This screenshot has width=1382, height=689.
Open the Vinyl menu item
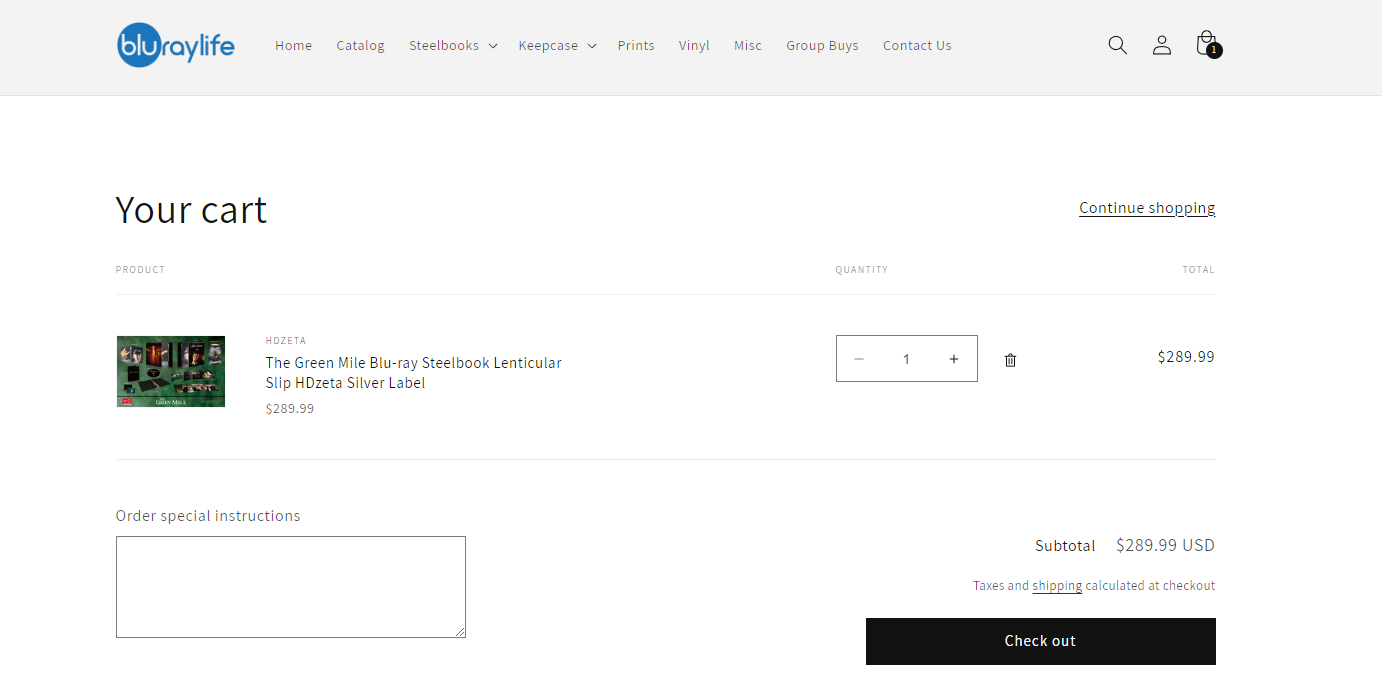coord(694,45)
